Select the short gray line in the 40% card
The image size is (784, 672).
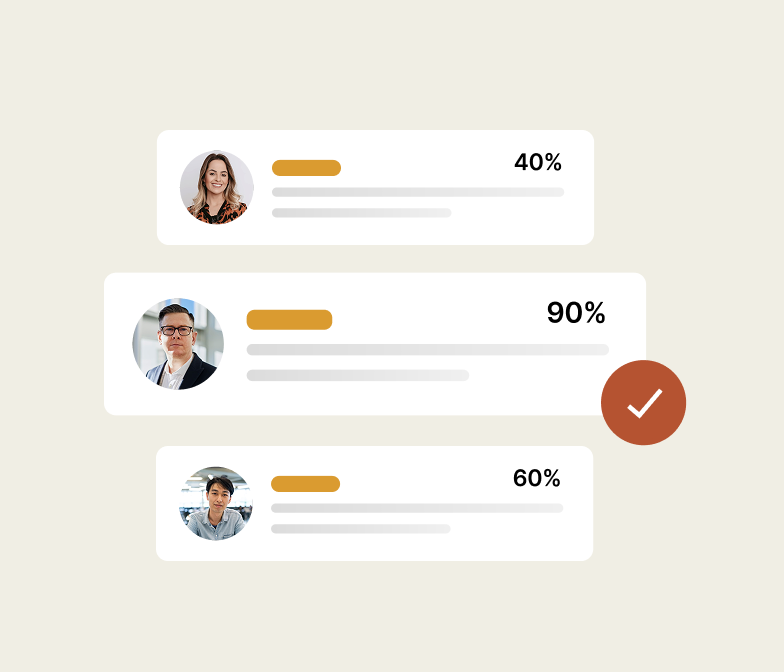tap(361, 213)
